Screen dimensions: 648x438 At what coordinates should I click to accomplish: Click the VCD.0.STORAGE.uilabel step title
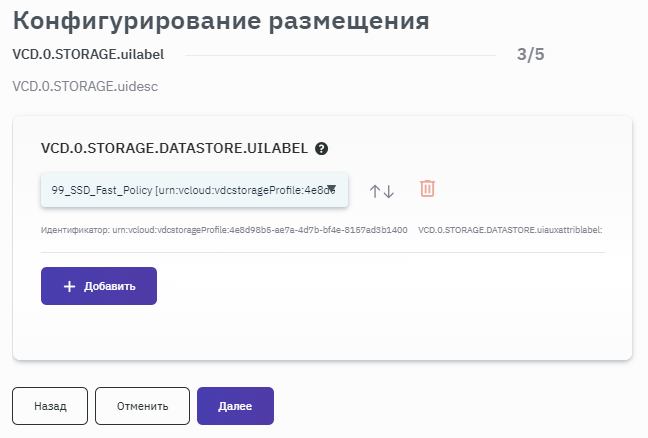point(88,55)
